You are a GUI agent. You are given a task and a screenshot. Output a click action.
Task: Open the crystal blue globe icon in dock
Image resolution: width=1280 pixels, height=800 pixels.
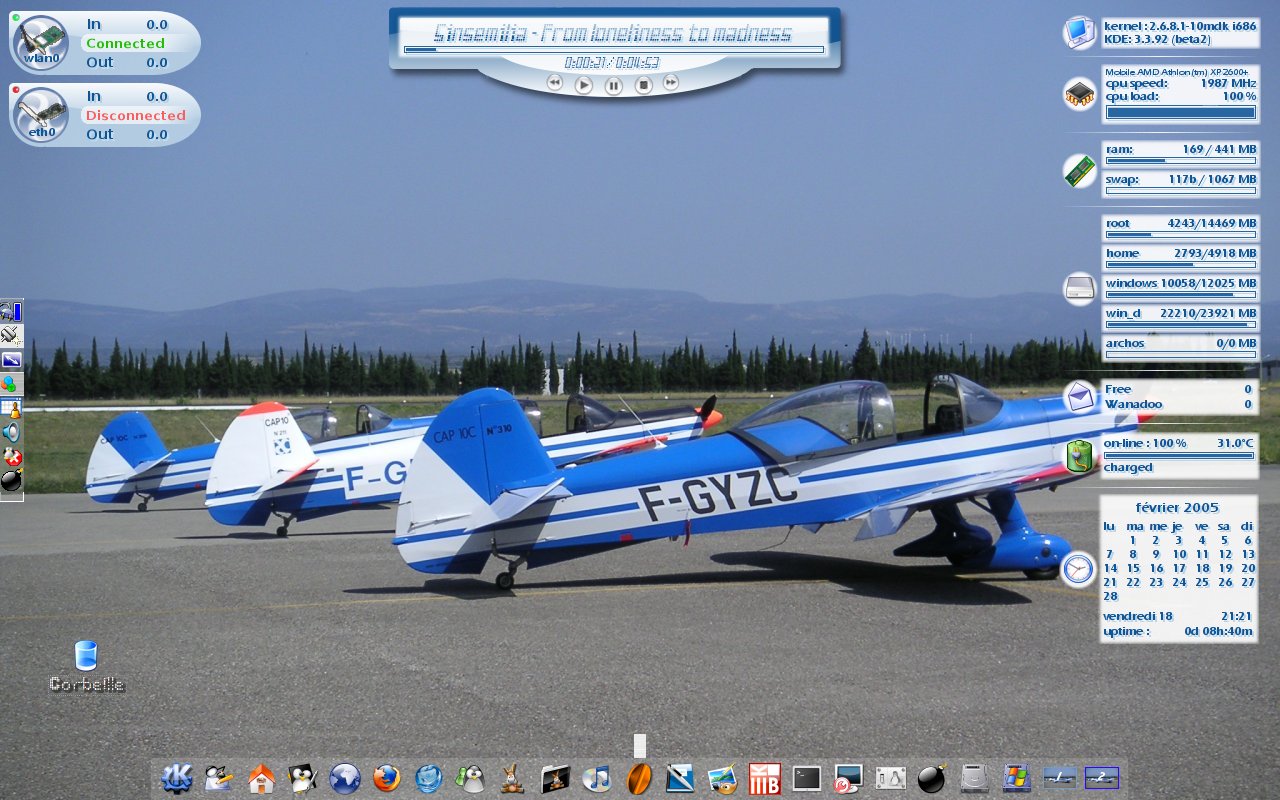coord(429,777)
